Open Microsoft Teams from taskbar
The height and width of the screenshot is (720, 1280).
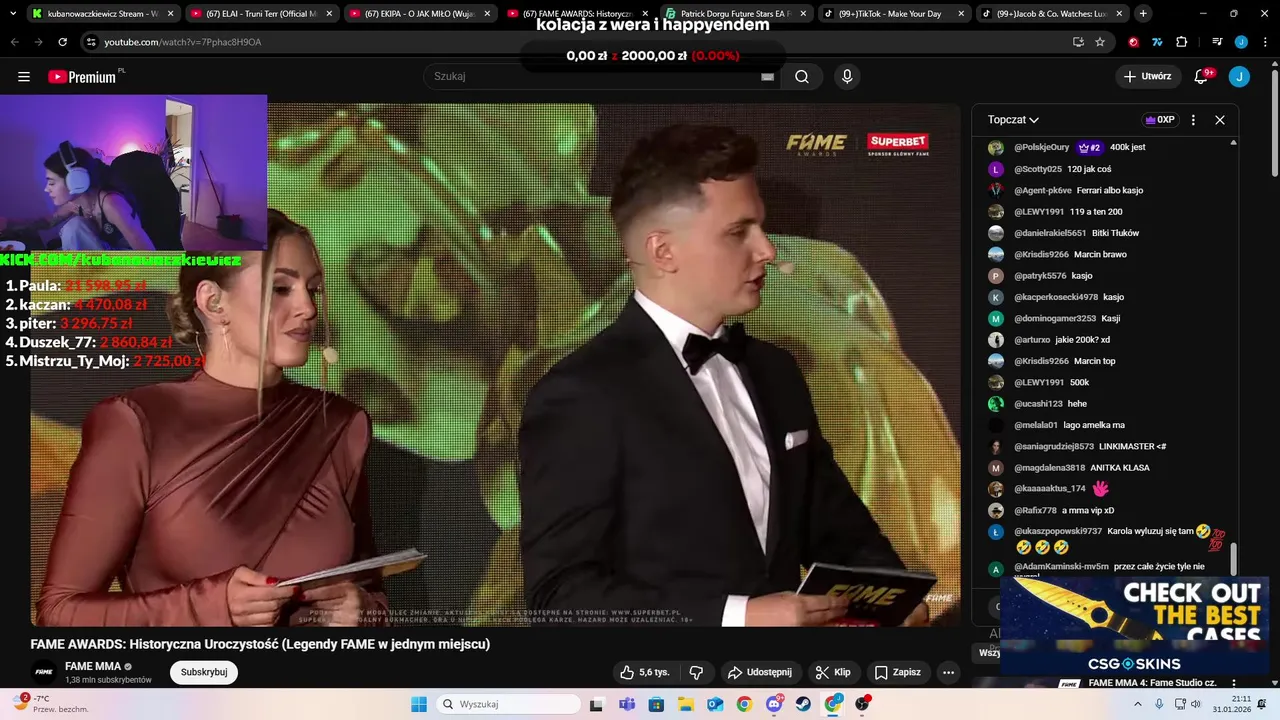[627, 704]
